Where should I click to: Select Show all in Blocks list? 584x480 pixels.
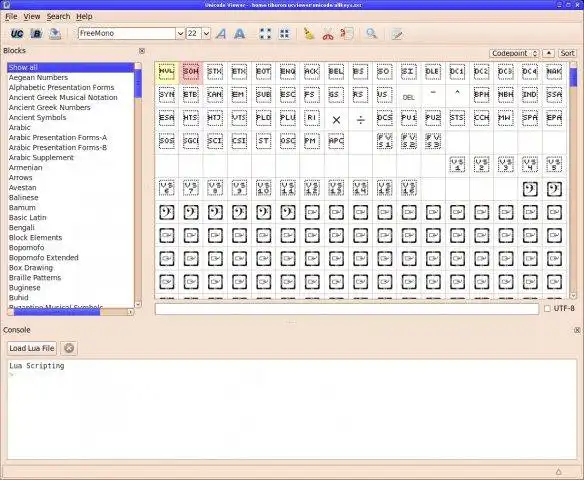click(70, 67)
